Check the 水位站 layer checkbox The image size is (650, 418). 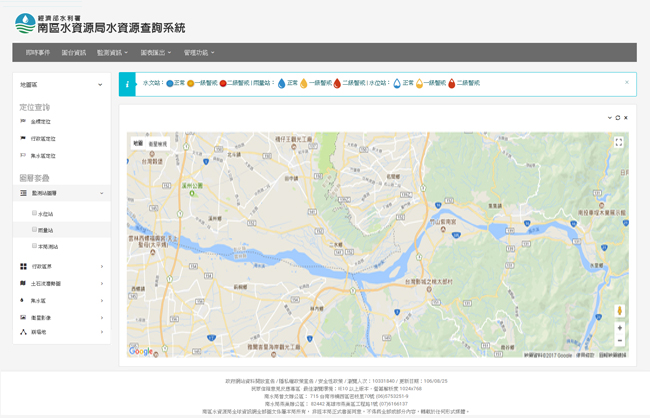coord(34,213)
